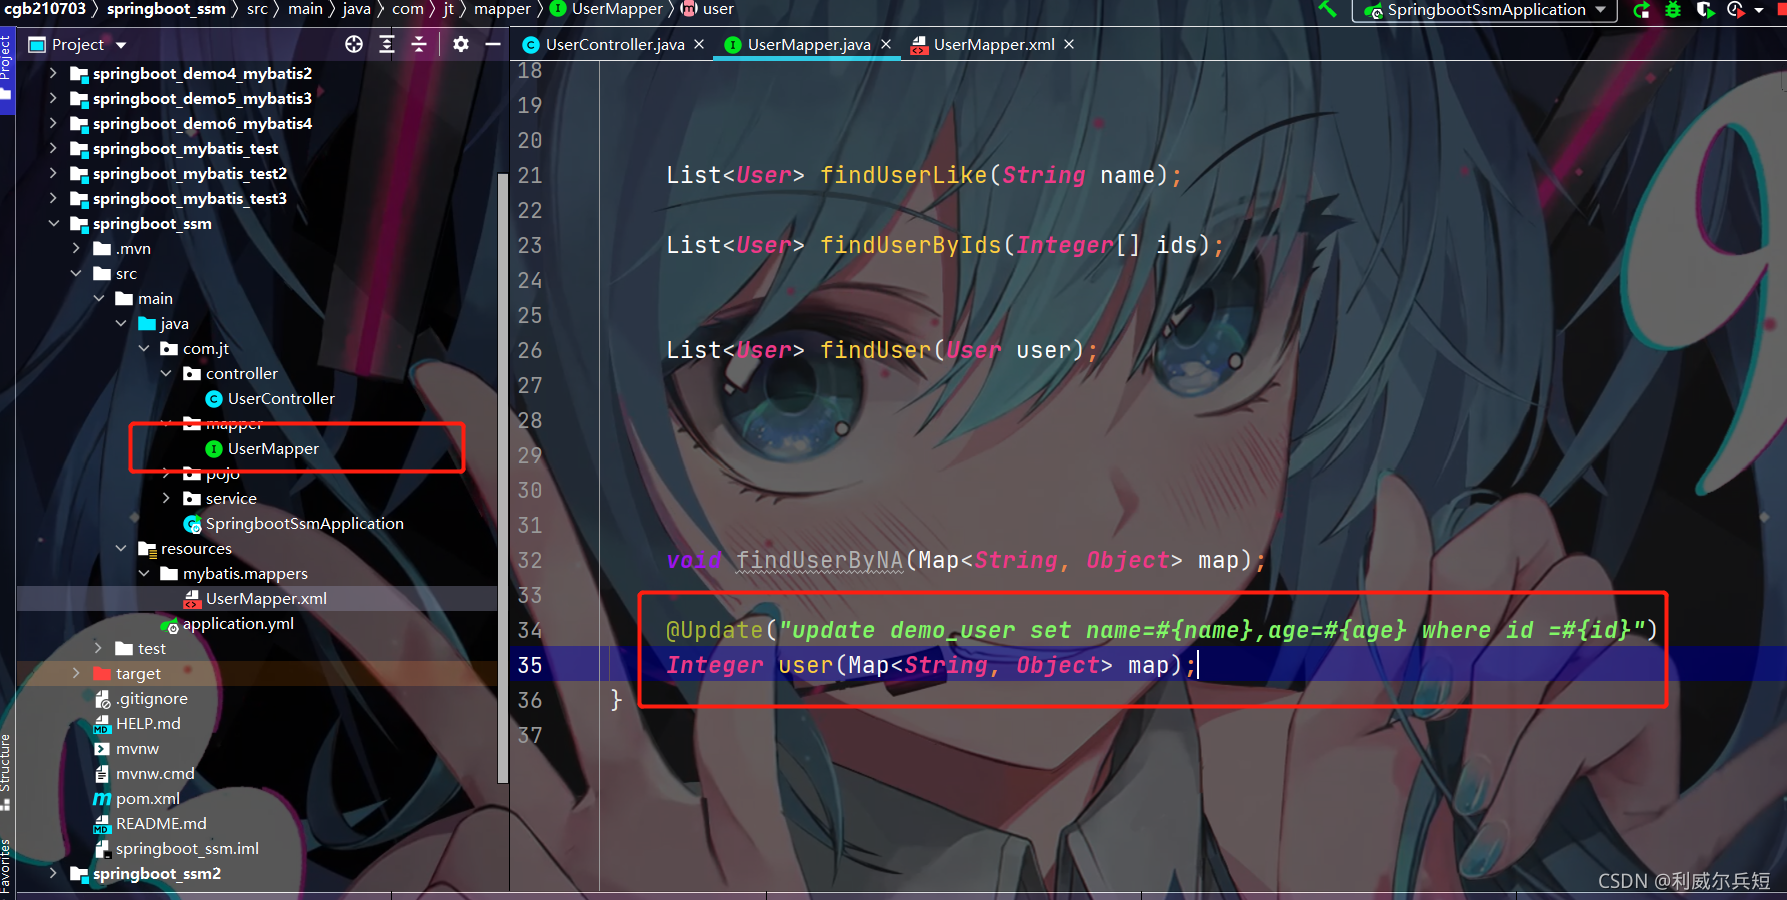Expand the springboot_demo4_mybatis2 project
The image size is (1787, 900).
pos(53,73)
